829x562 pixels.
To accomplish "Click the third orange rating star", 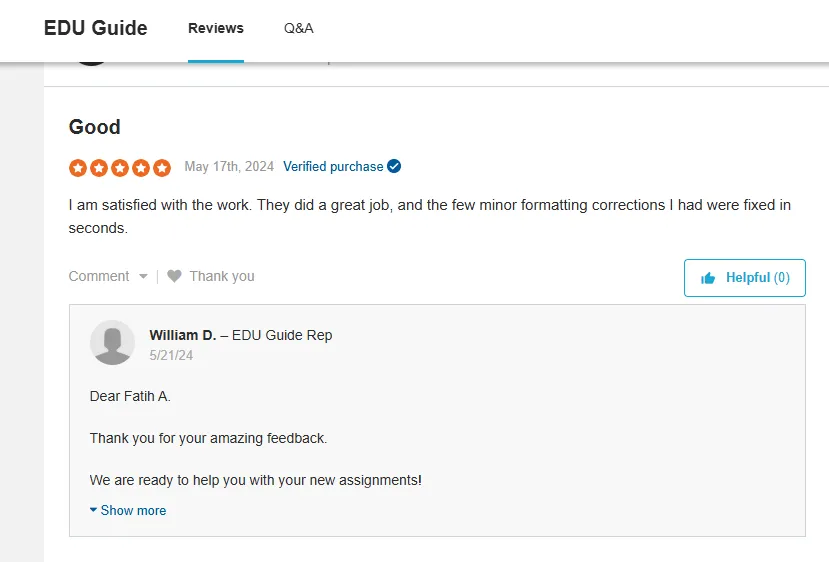I will tap(120, 168).
